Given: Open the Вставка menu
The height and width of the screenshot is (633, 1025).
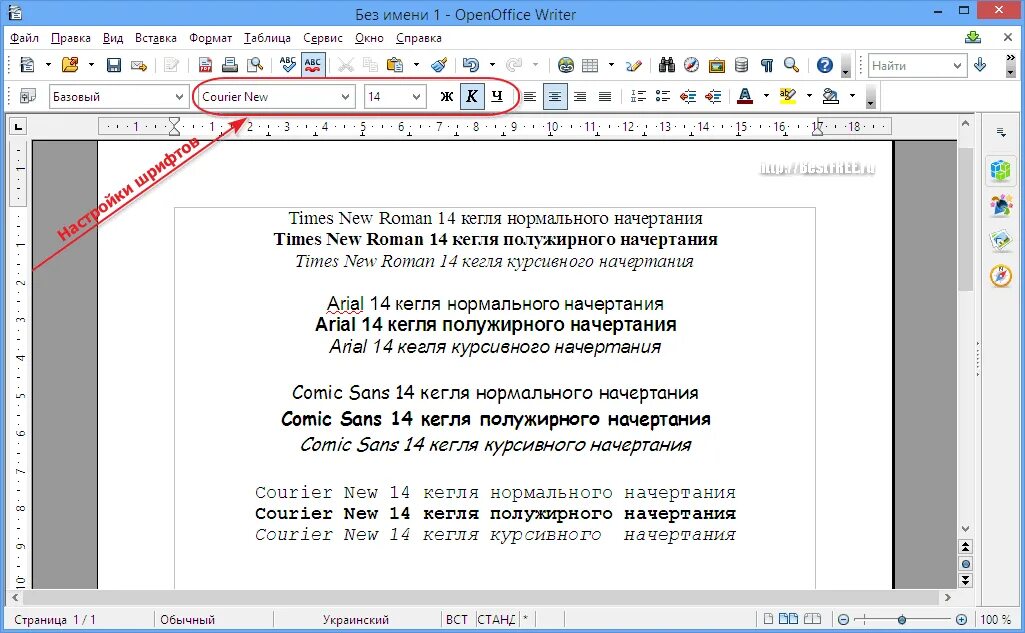Looking at the screenshot, I should pos(156,38).
